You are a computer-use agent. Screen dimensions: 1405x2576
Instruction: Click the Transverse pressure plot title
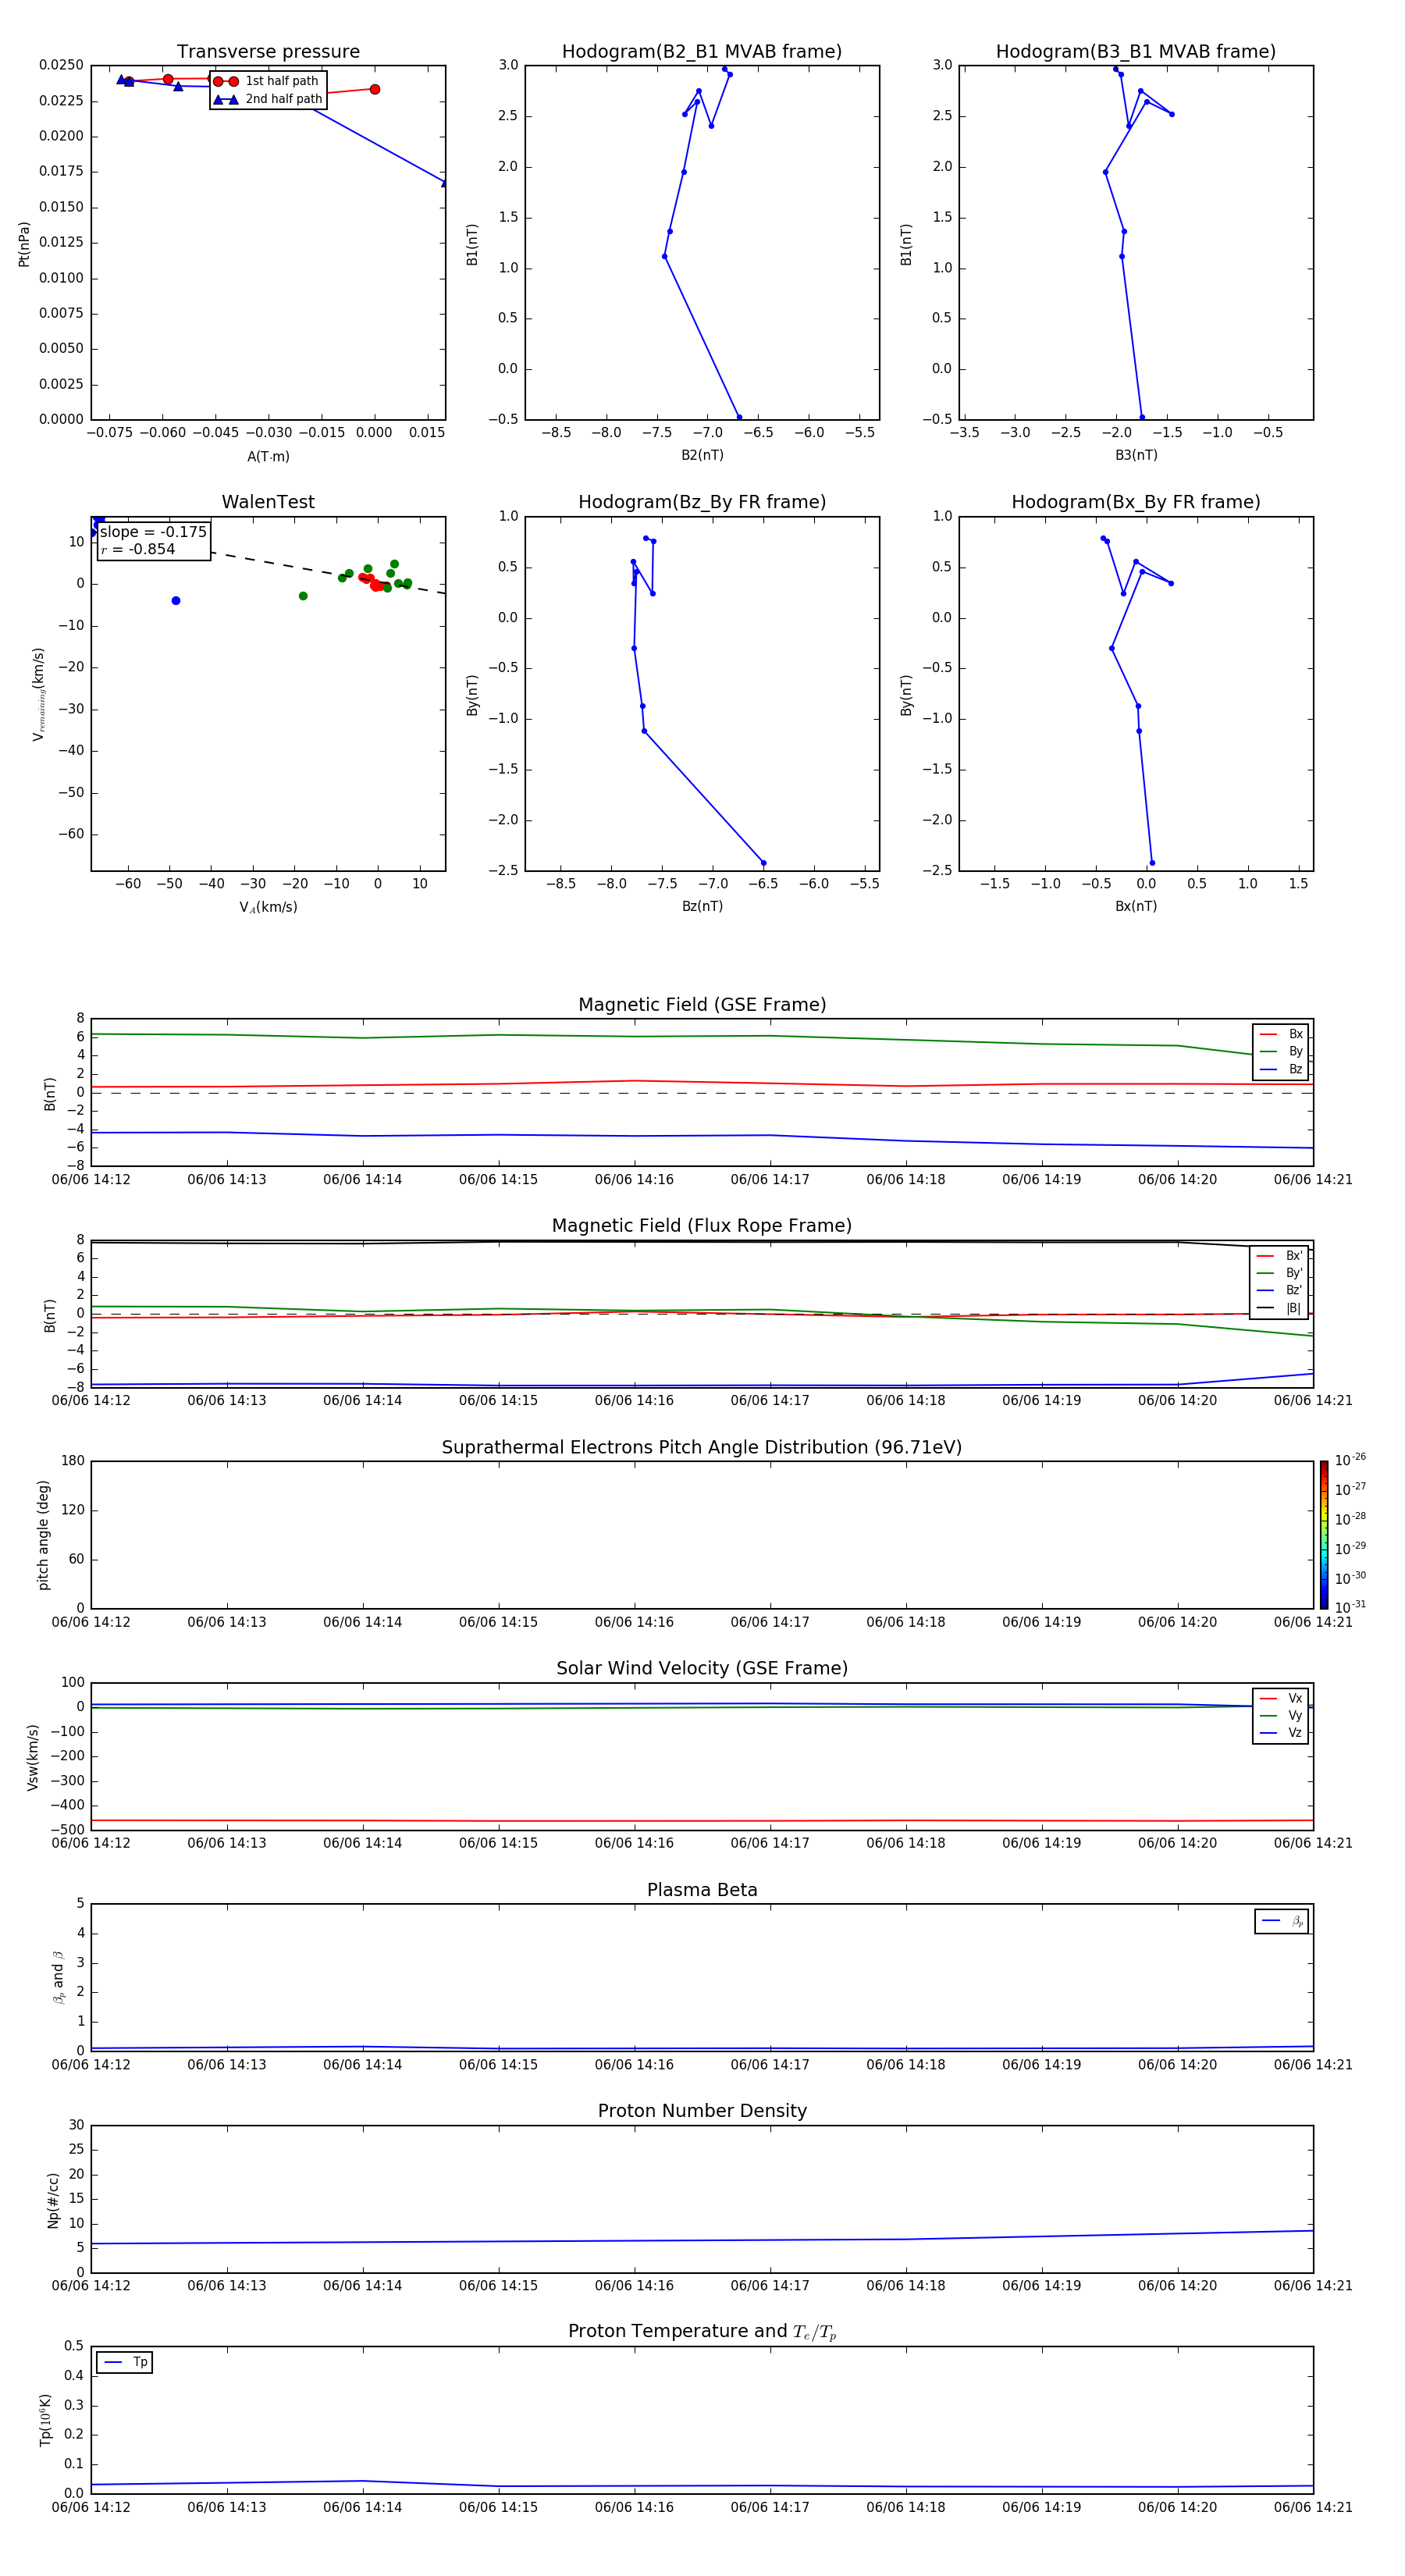click(268, 52)
